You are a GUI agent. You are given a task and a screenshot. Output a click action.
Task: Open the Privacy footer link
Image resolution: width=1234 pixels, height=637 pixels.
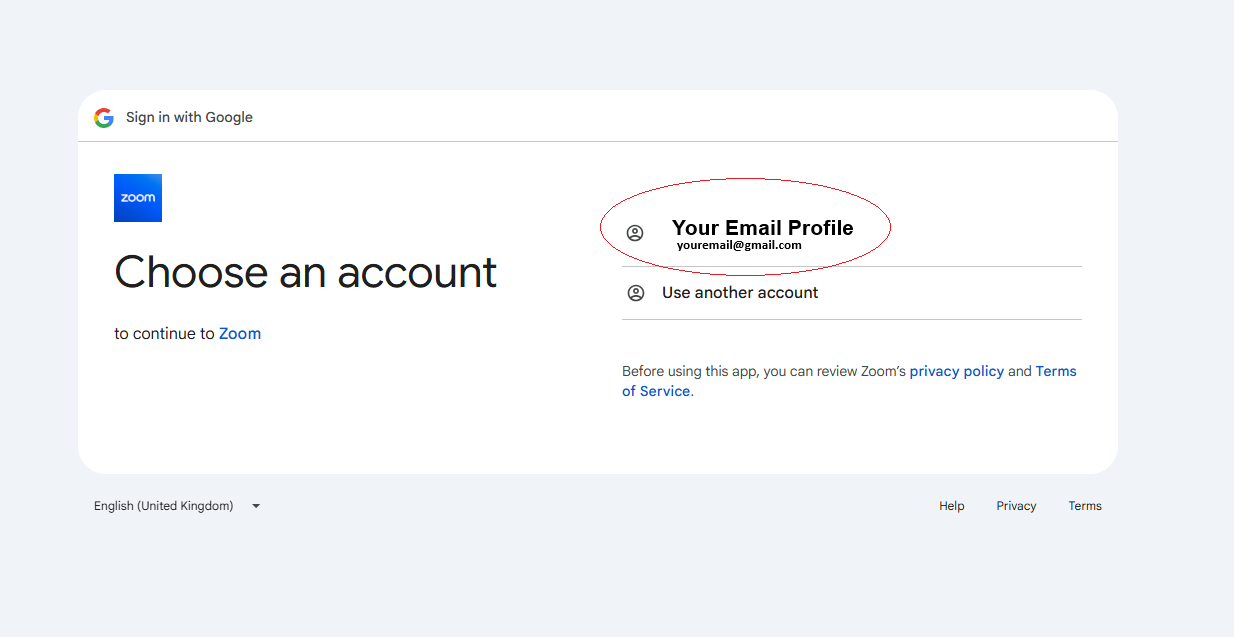(x=1016, y=506)
